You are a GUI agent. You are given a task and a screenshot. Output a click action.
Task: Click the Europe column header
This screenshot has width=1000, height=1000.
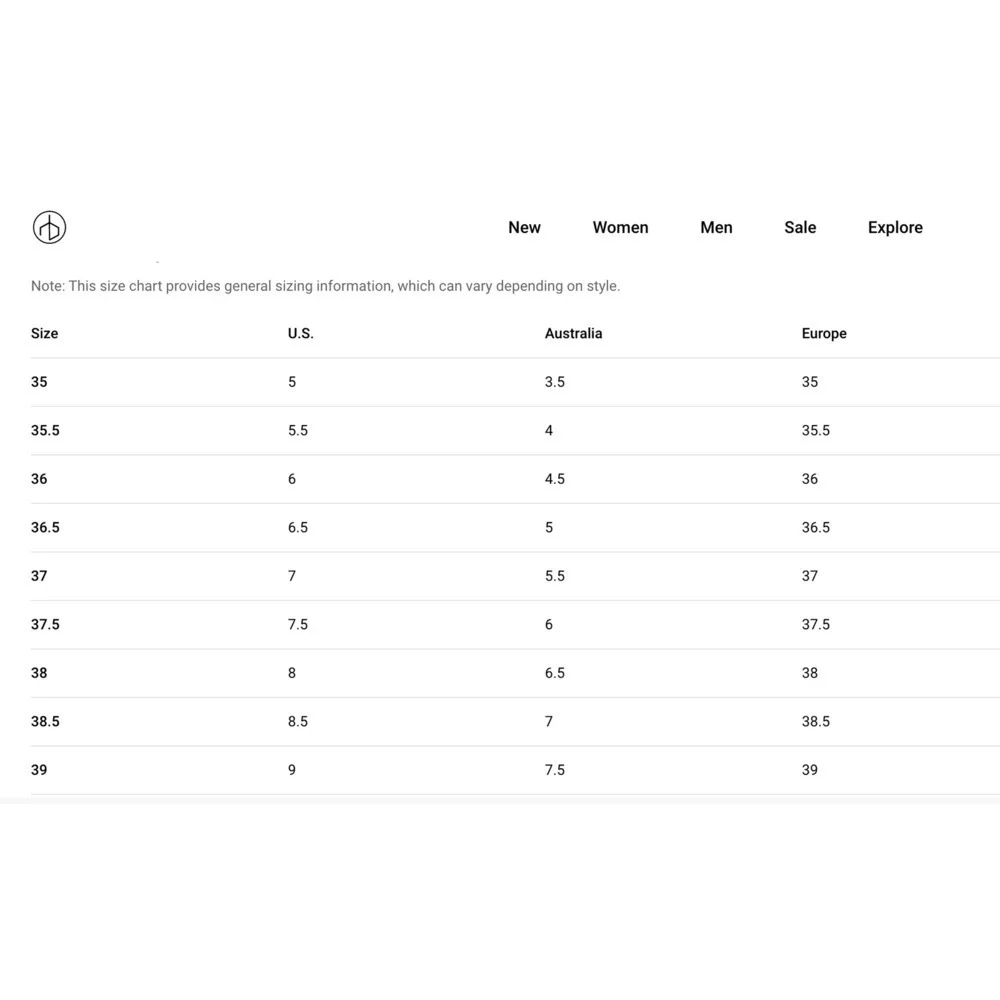(824, 333)
